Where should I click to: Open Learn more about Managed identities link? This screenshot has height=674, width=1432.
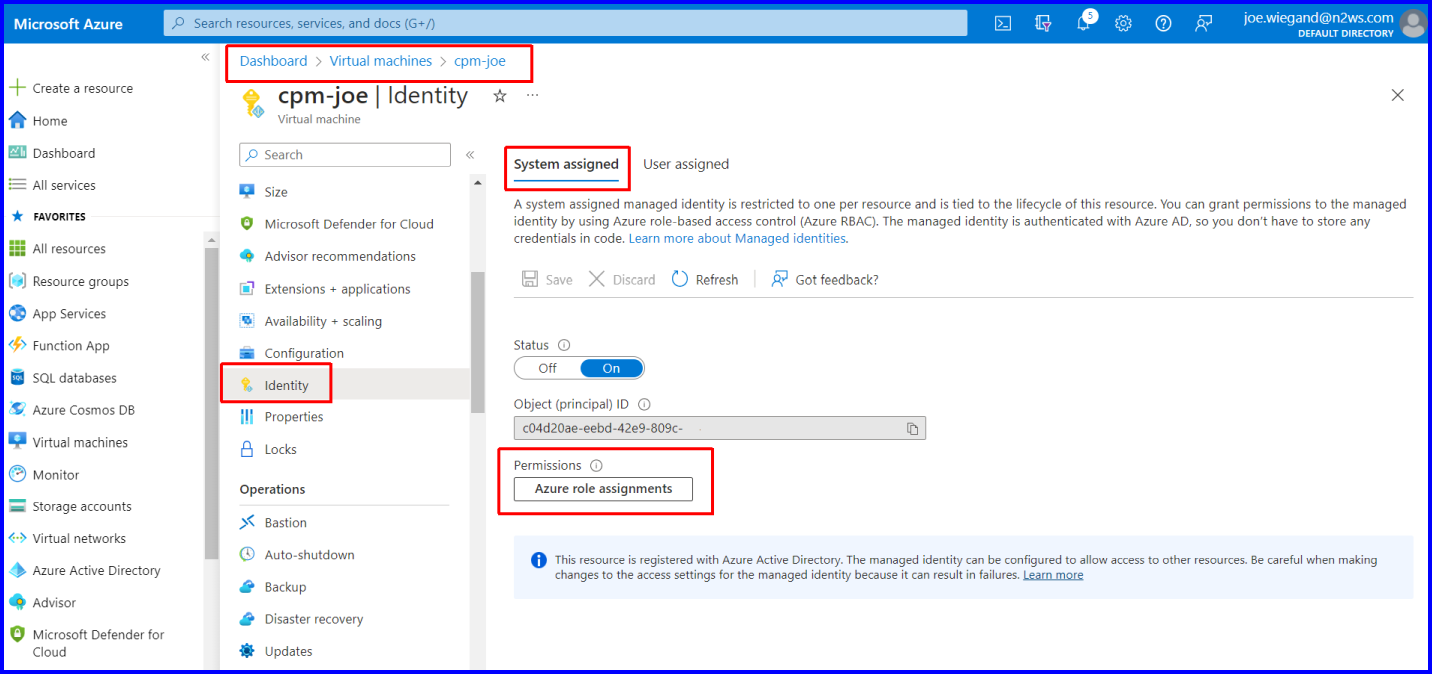(x=738, y=239)
